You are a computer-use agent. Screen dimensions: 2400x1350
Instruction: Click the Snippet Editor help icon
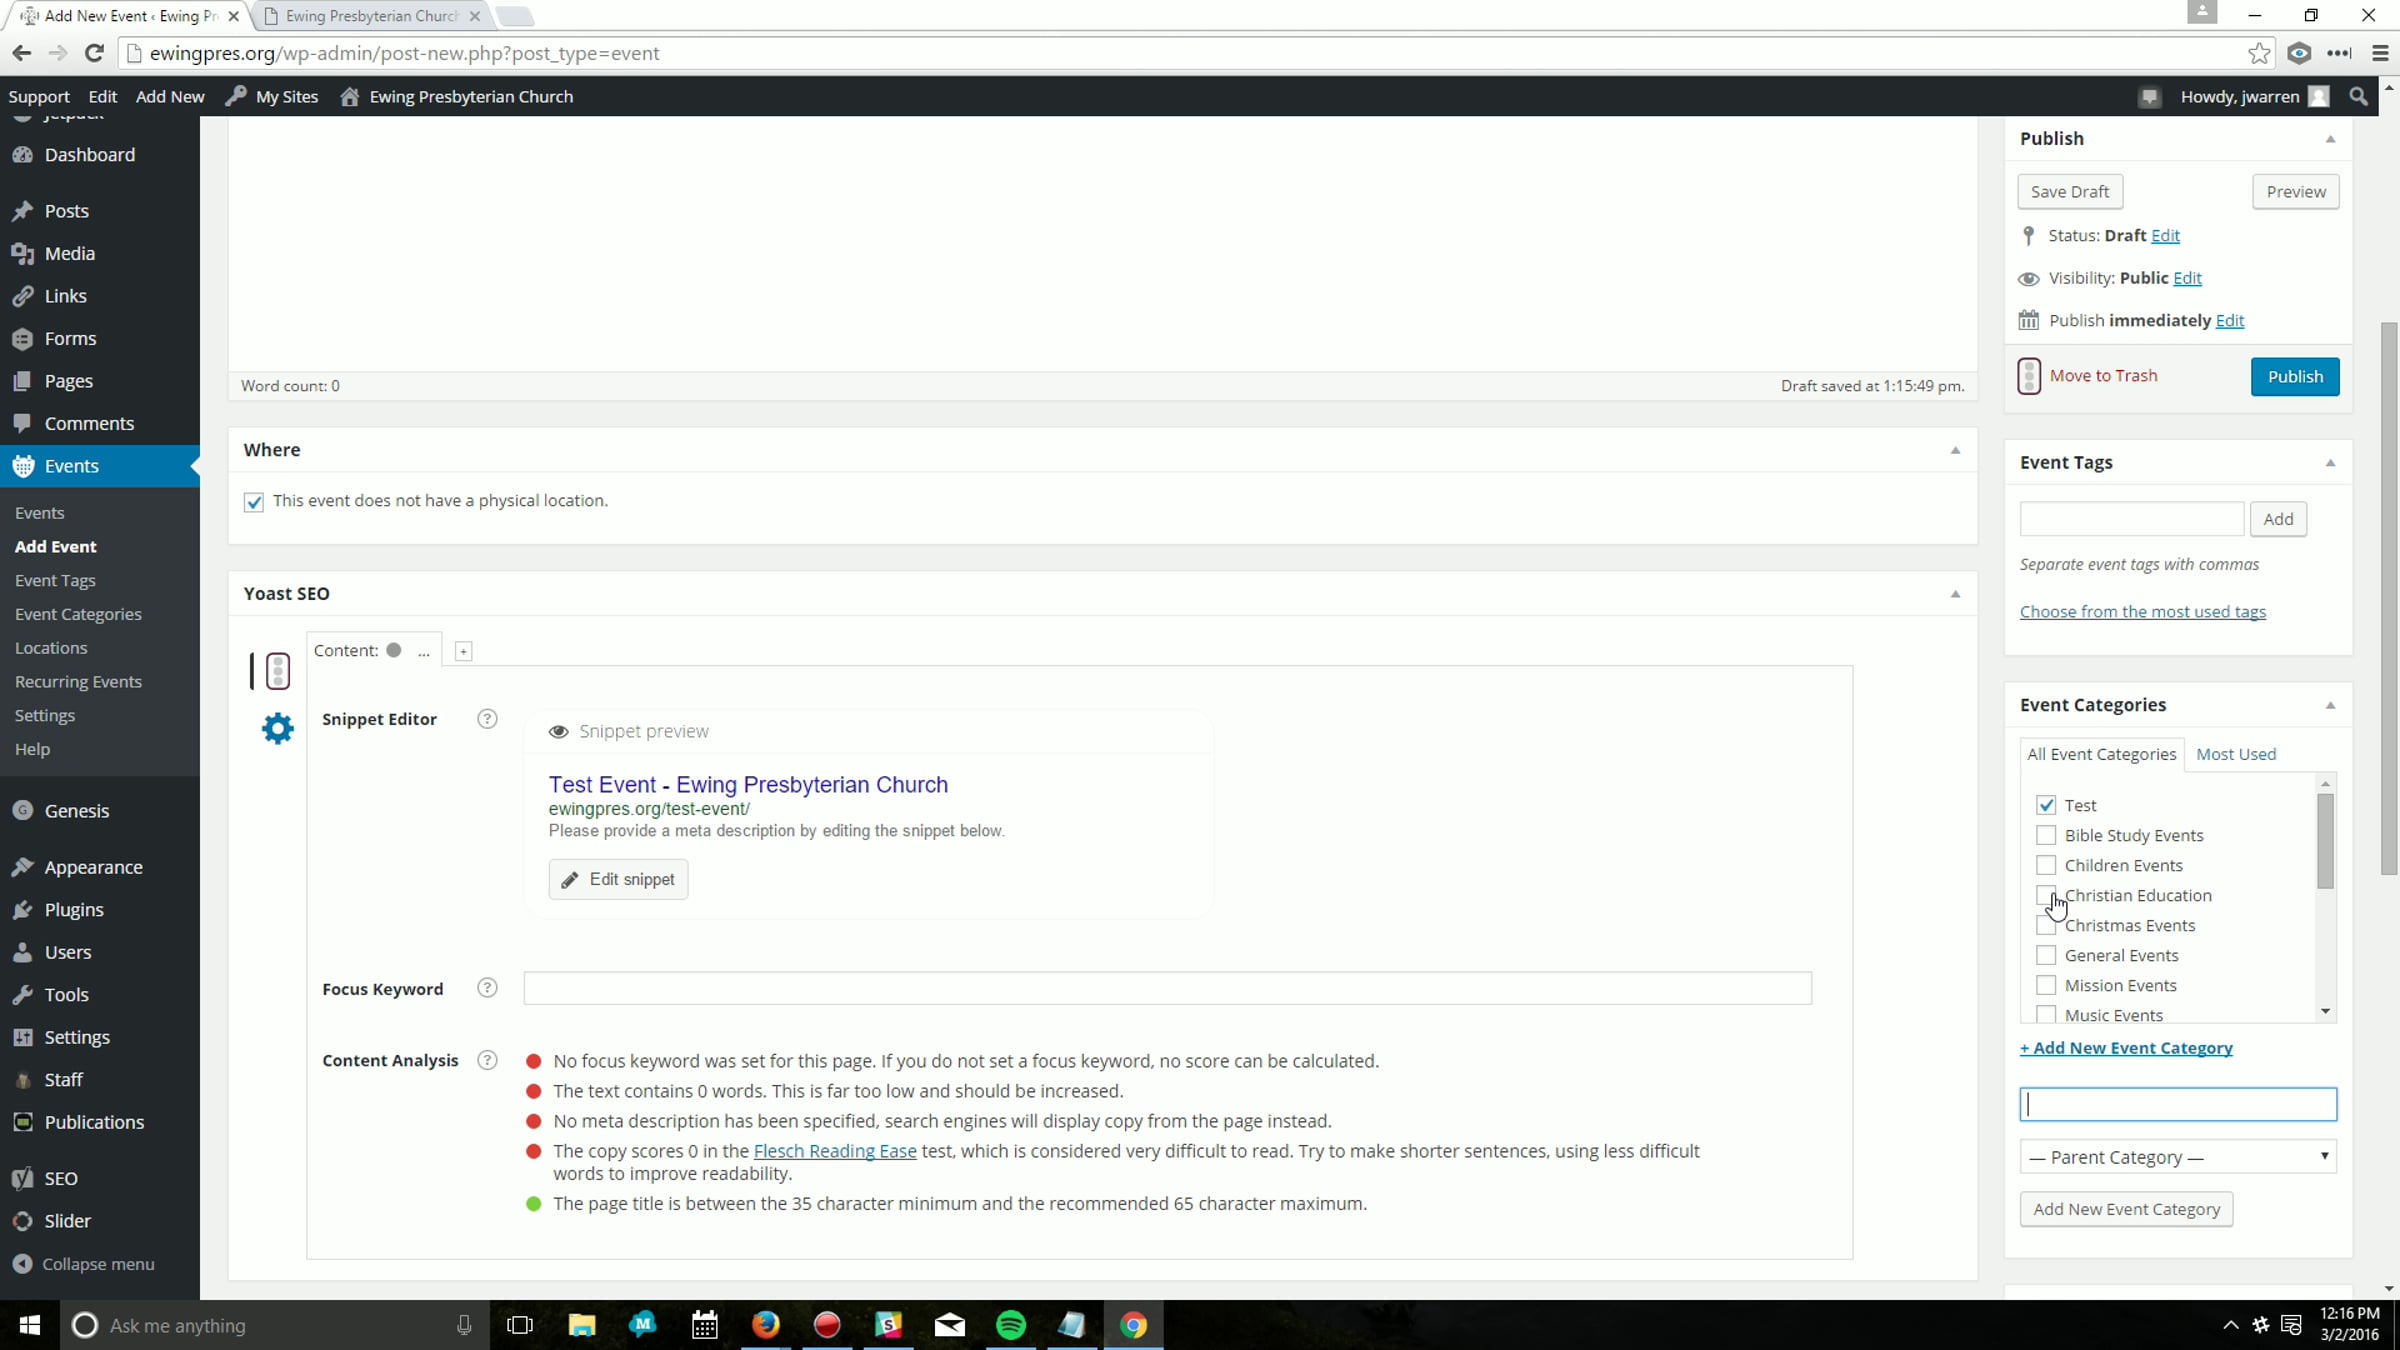point(487,719)
